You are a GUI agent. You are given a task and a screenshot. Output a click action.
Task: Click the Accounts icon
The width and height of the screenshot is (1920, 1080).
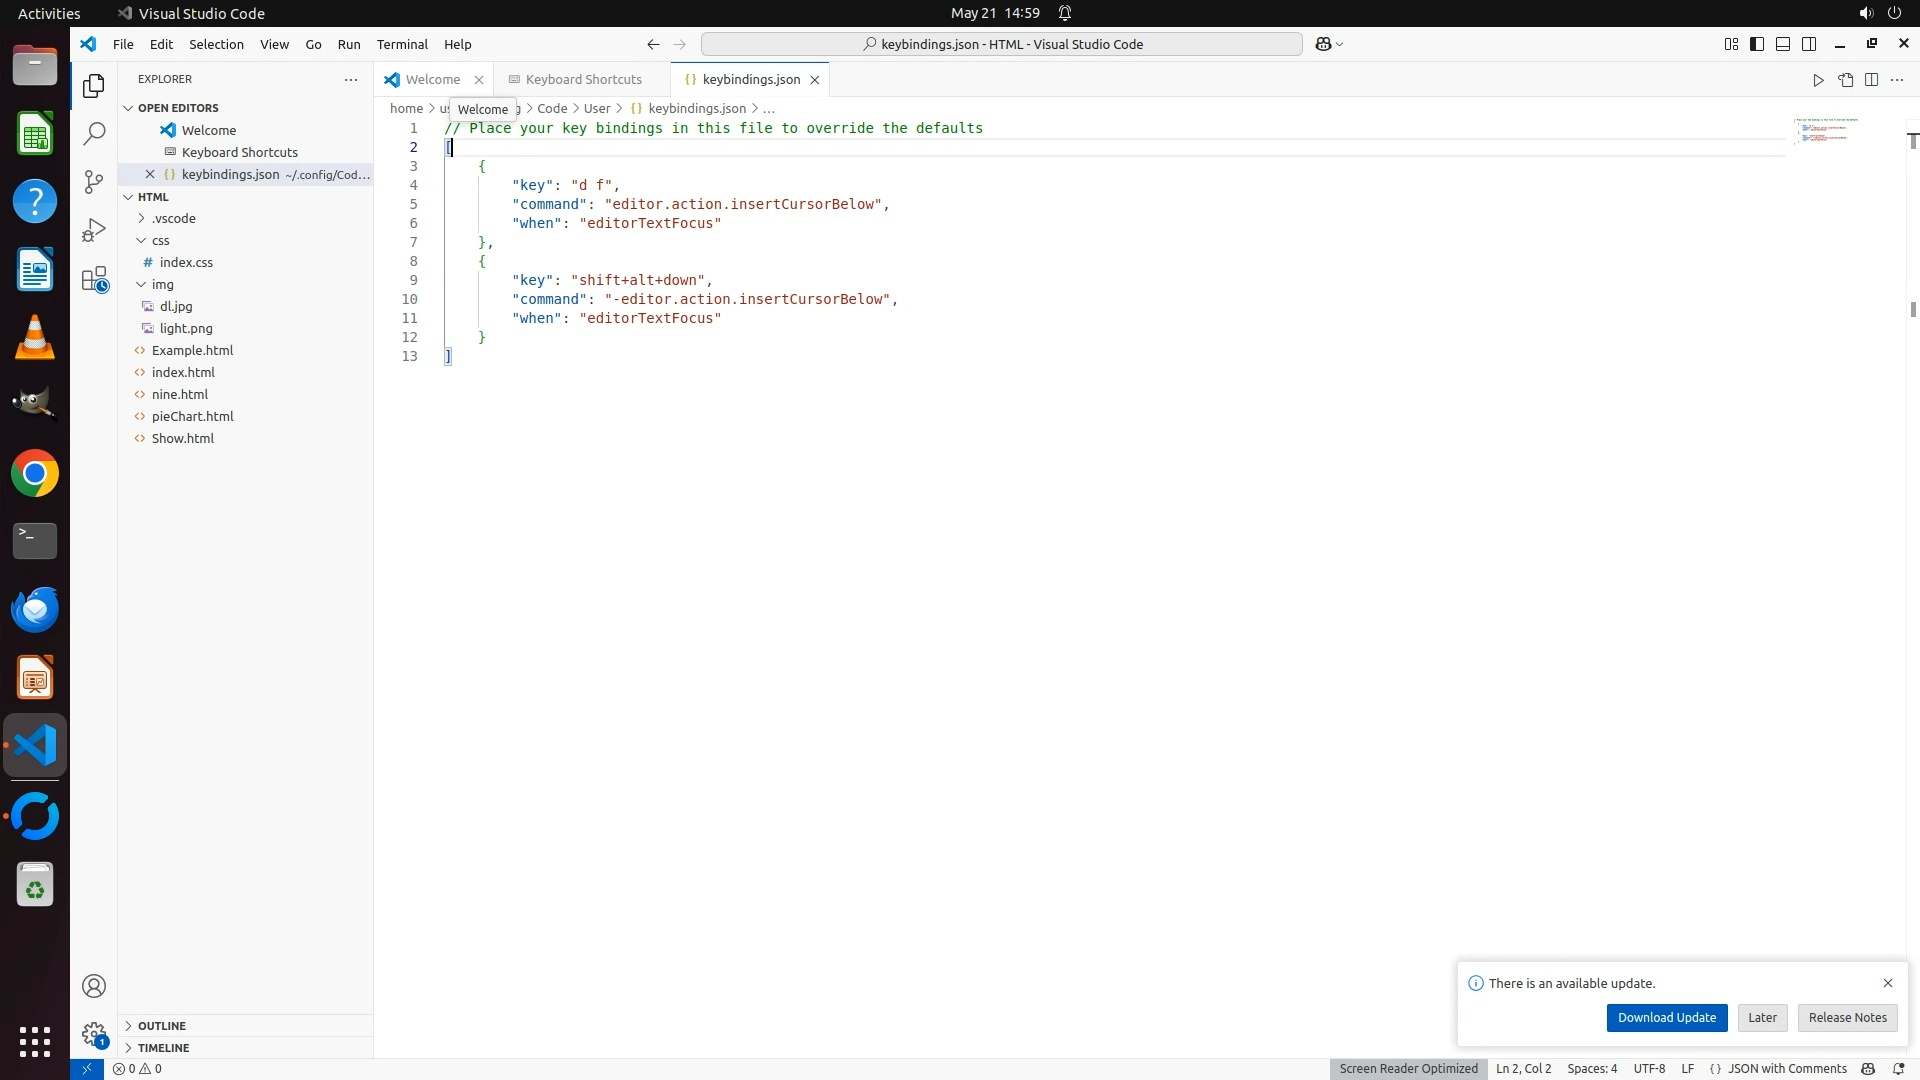click(94, 986)
